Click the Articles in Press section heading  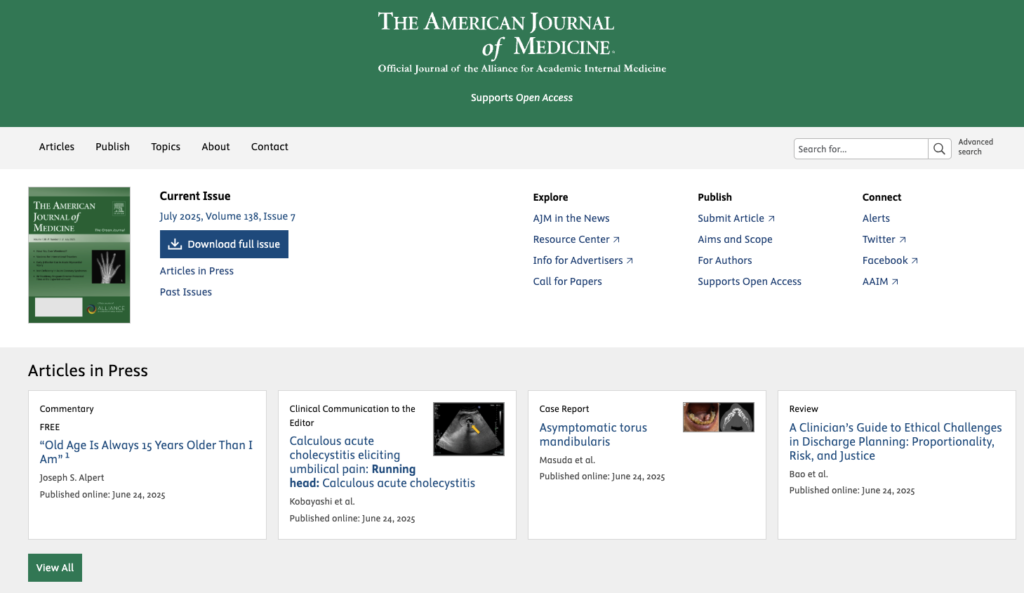(x=88, y=370)
